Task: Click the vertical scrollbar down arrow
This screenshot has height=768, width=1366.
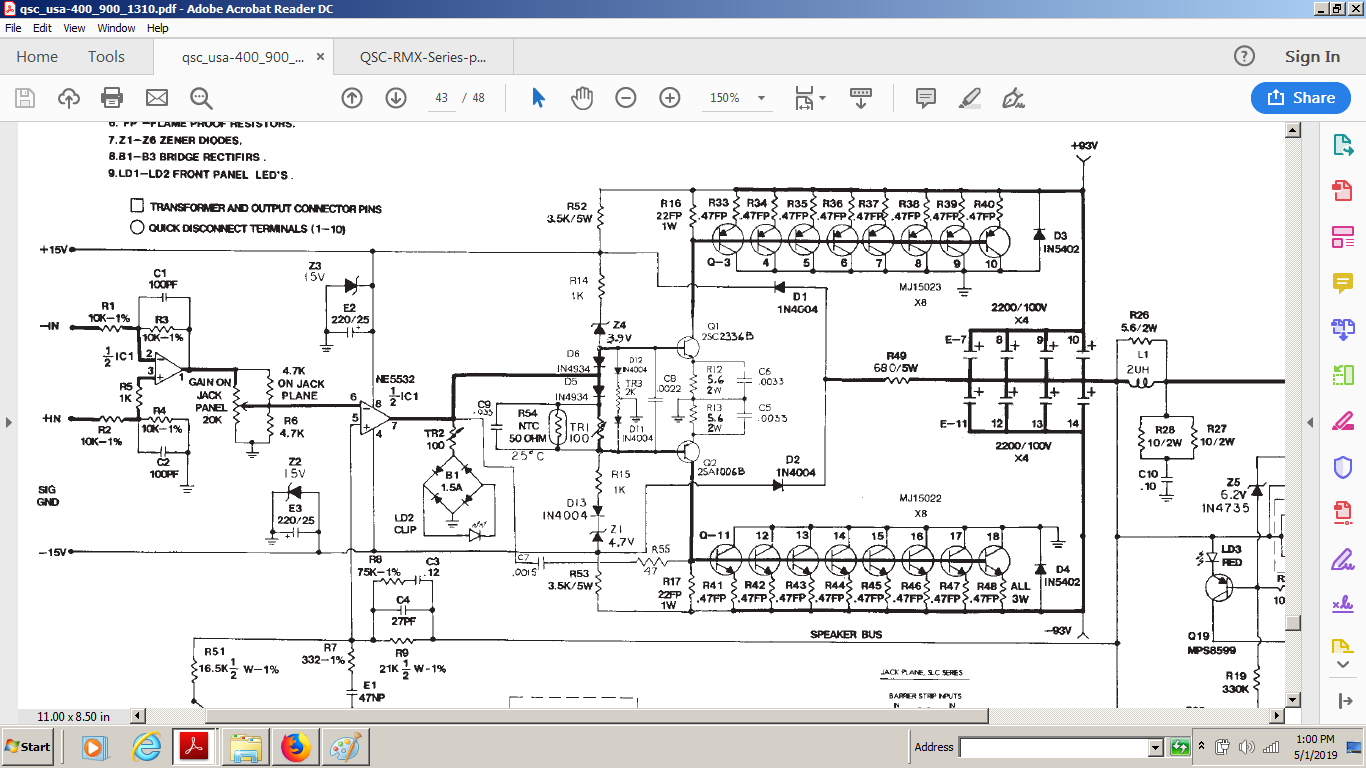Action: tap(1293, 700)
